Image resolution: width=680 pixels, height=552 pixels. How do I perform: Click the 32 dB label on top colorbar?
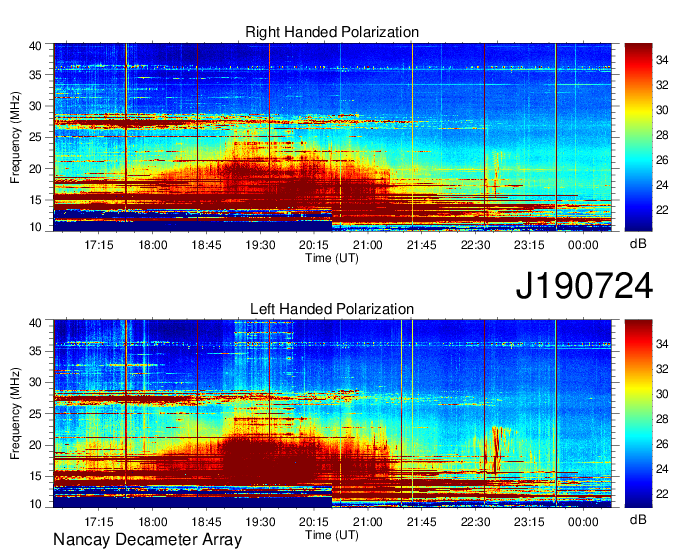coord(662,85)
